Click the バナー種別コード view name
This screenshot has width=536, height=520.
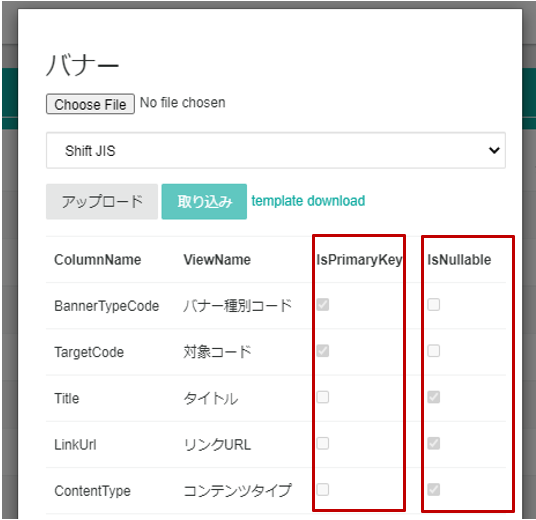click(238, 306)
